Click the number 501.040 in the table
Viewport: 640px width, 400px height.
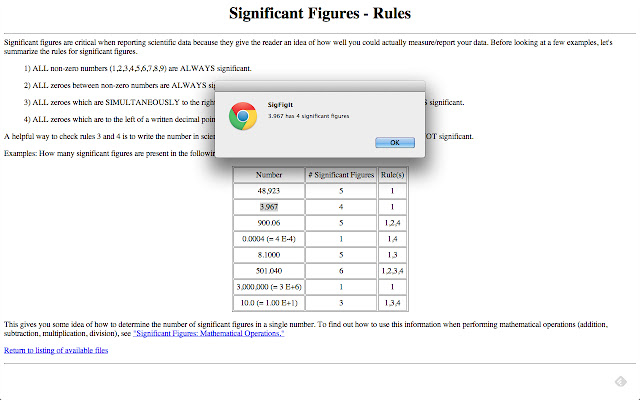[x=269, y=271]
